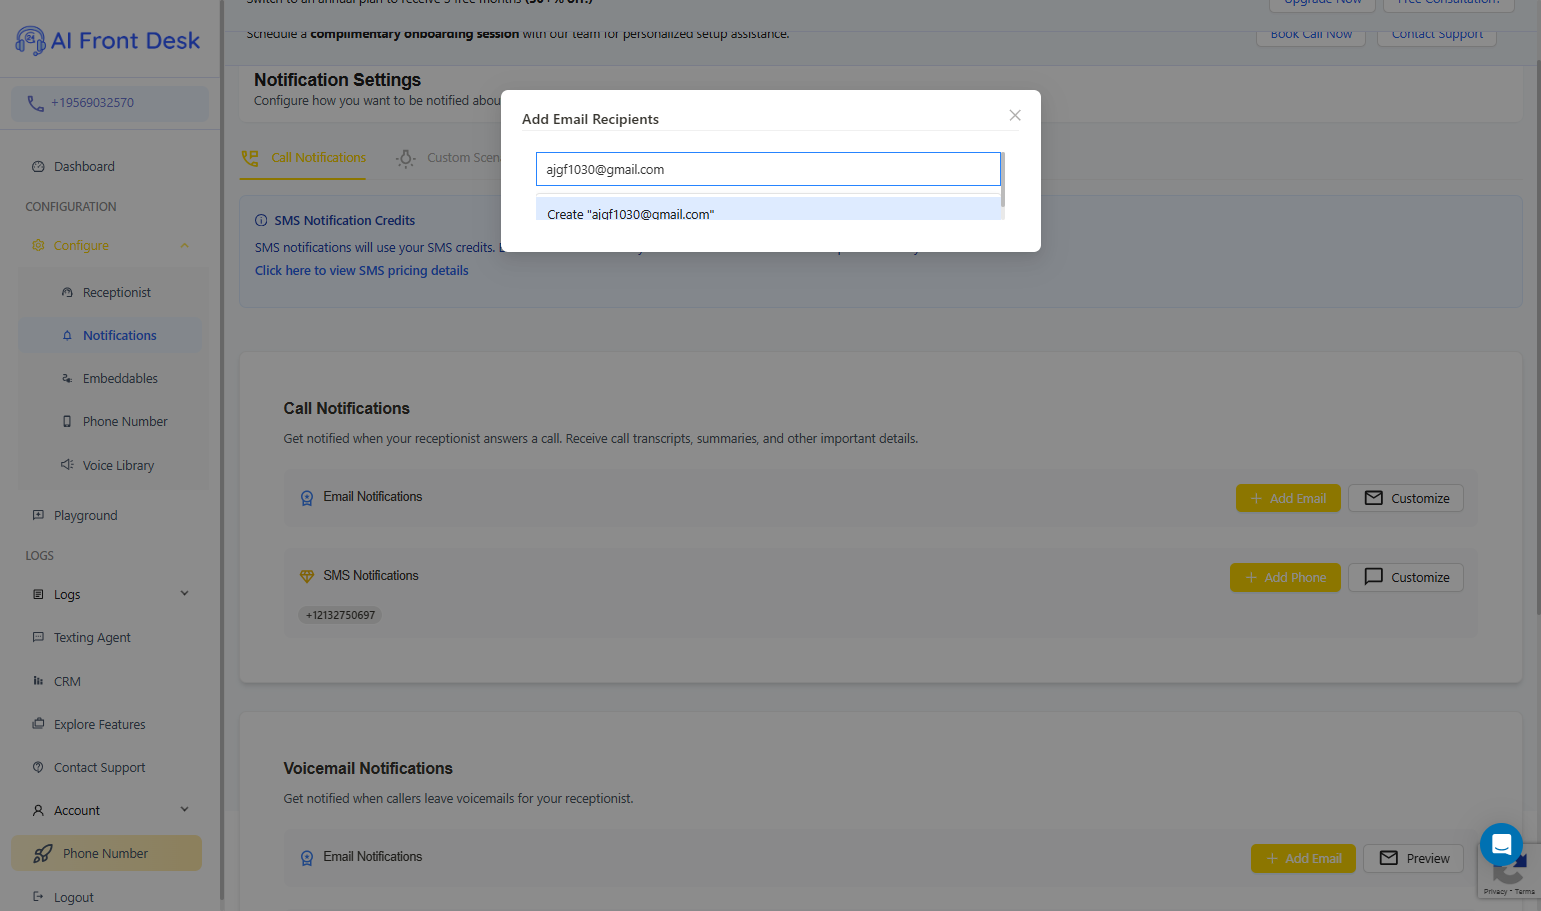1541x911 pixels.
Task: Click the Voicemail Email Notifications badge icon
Action: pos(307,858)
